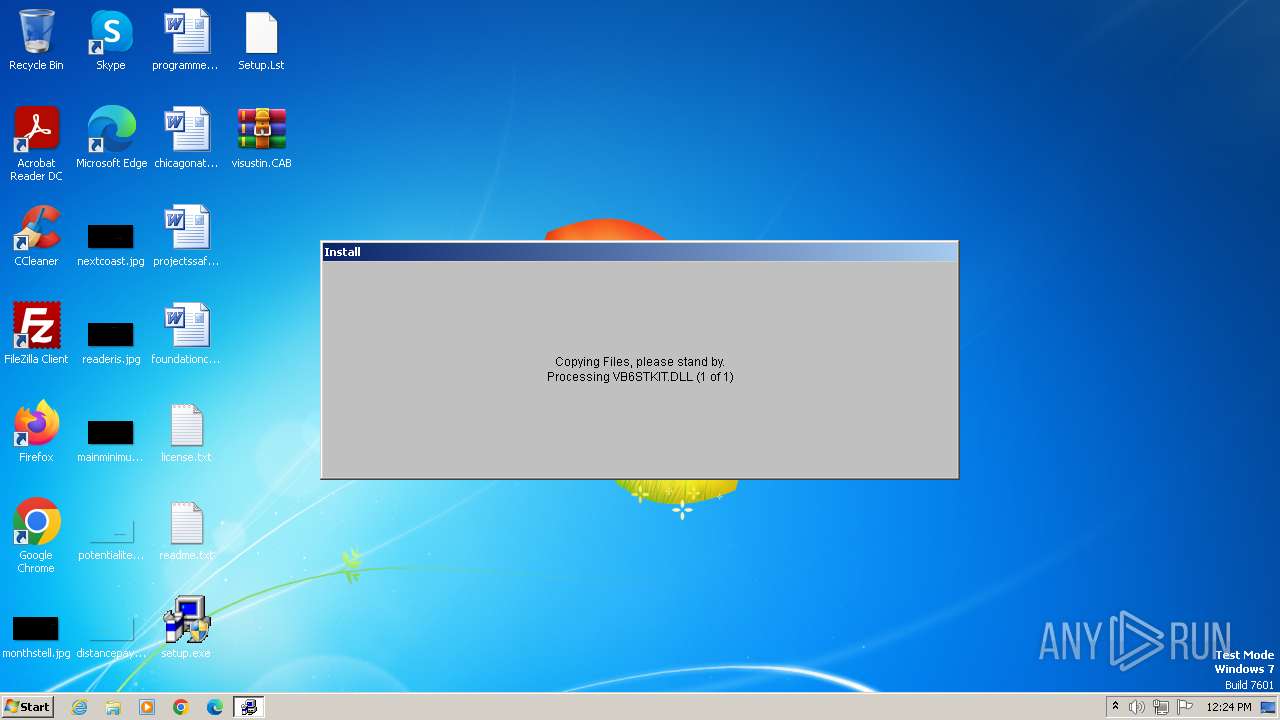Click the Copying Files please stand by text
The width and height of the screenshot is (1280, 720).
tap(640, 362)
